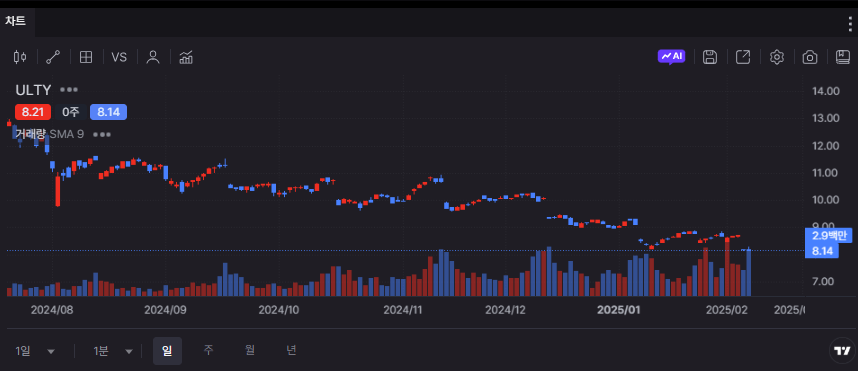Open the indicators chart icon
Screen dimensions: 858x371
pos(187,57)
